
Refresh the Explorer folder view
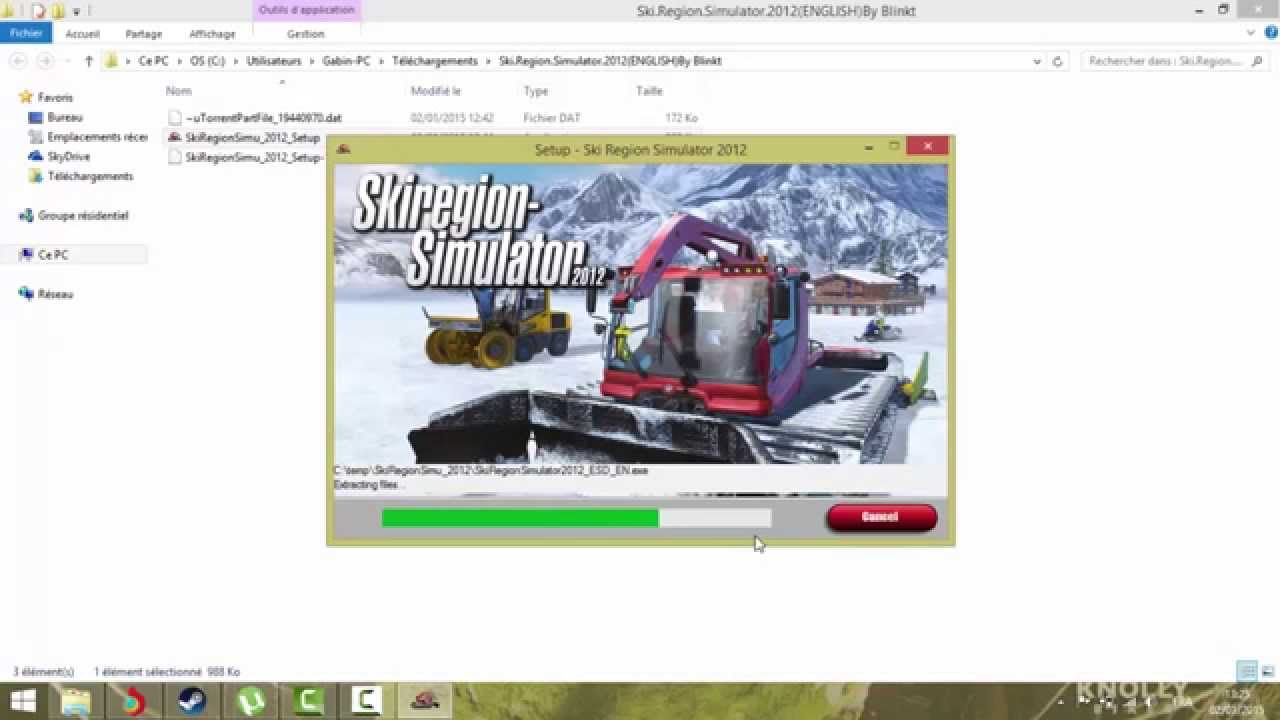pyautogui.click(x=1058, y=61)
